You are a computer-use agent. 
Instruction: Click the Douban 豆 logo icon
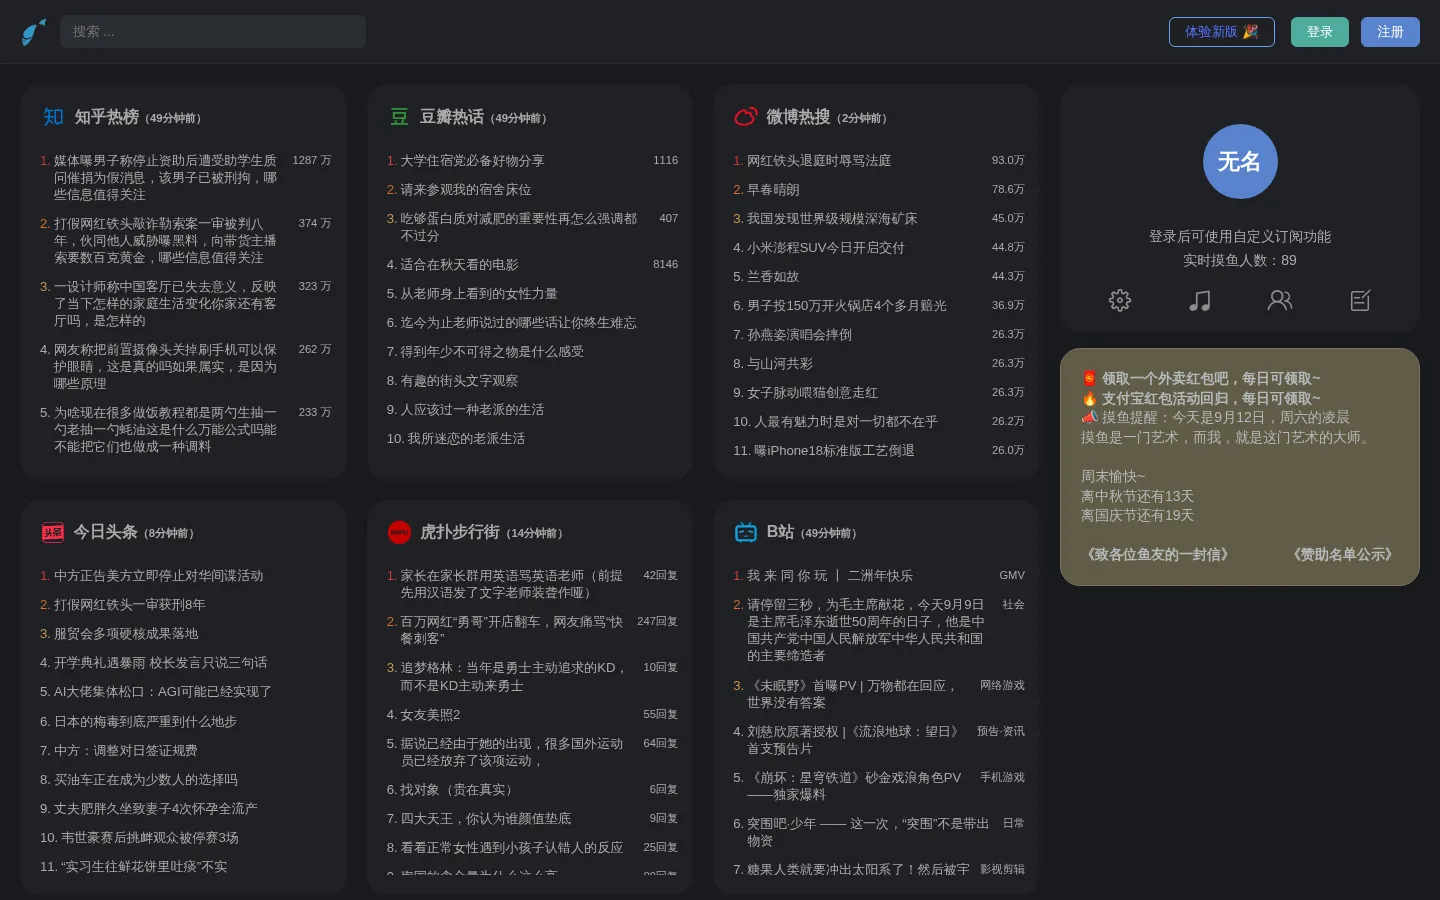[x=399, y=117]
